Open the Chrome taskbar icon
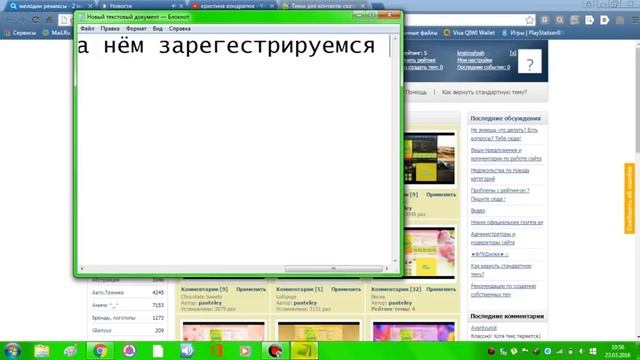The width and height of the screenshot is (640, 360). pyautogui.click(x=100, y=351)
